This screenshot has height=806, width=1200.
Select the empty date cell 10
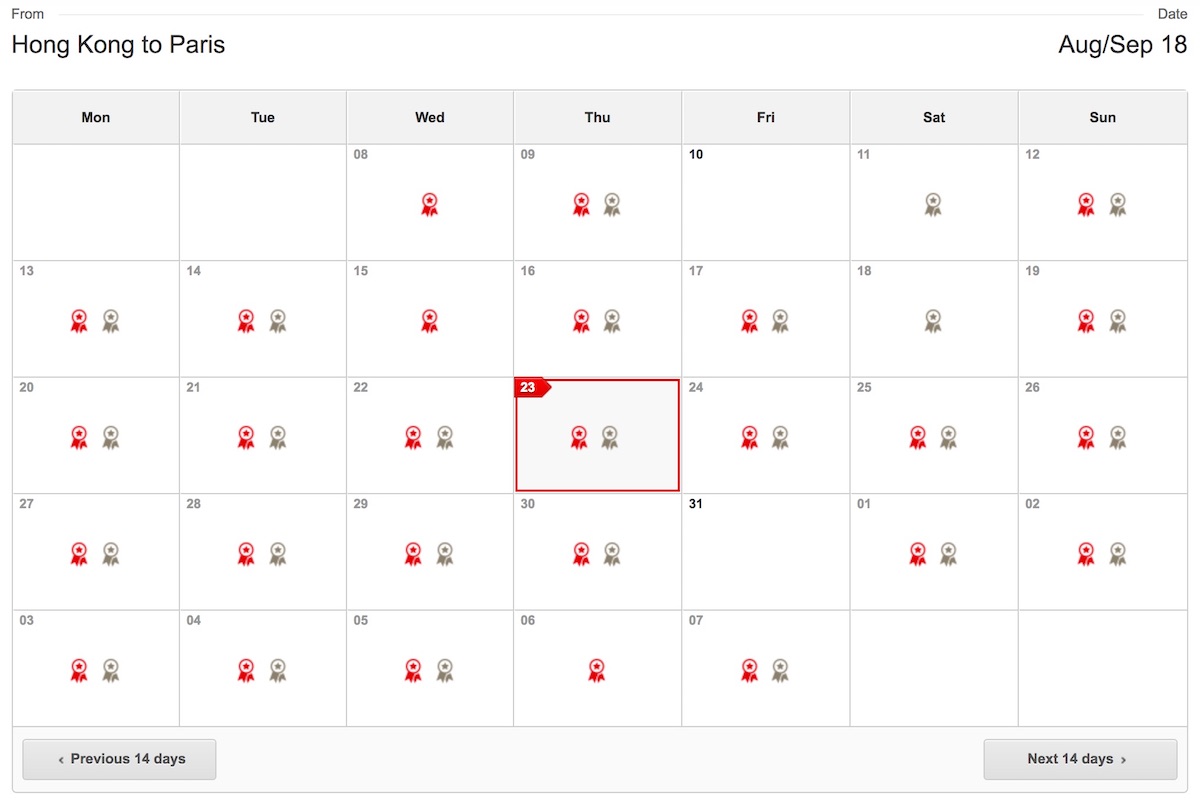766,202
